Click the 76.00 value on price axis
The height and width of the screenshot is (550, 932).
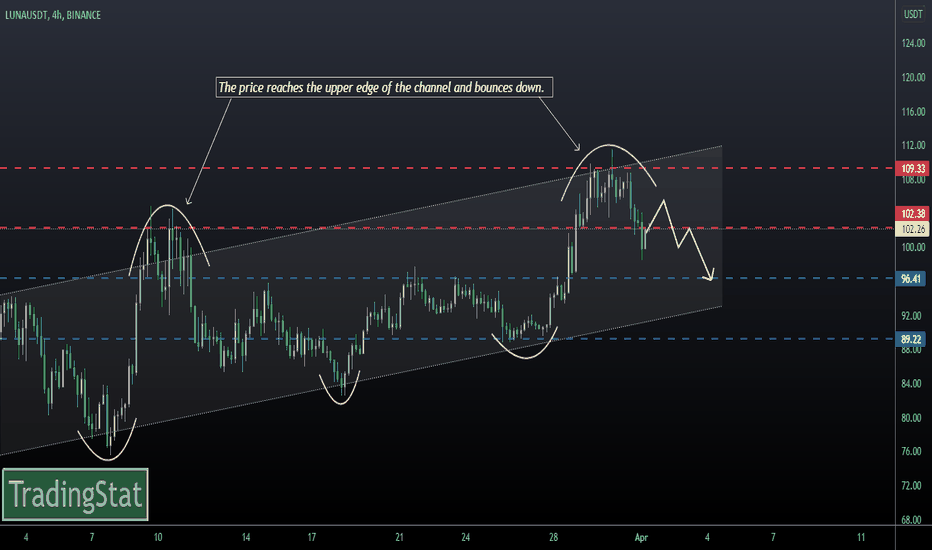pos(913,452)
